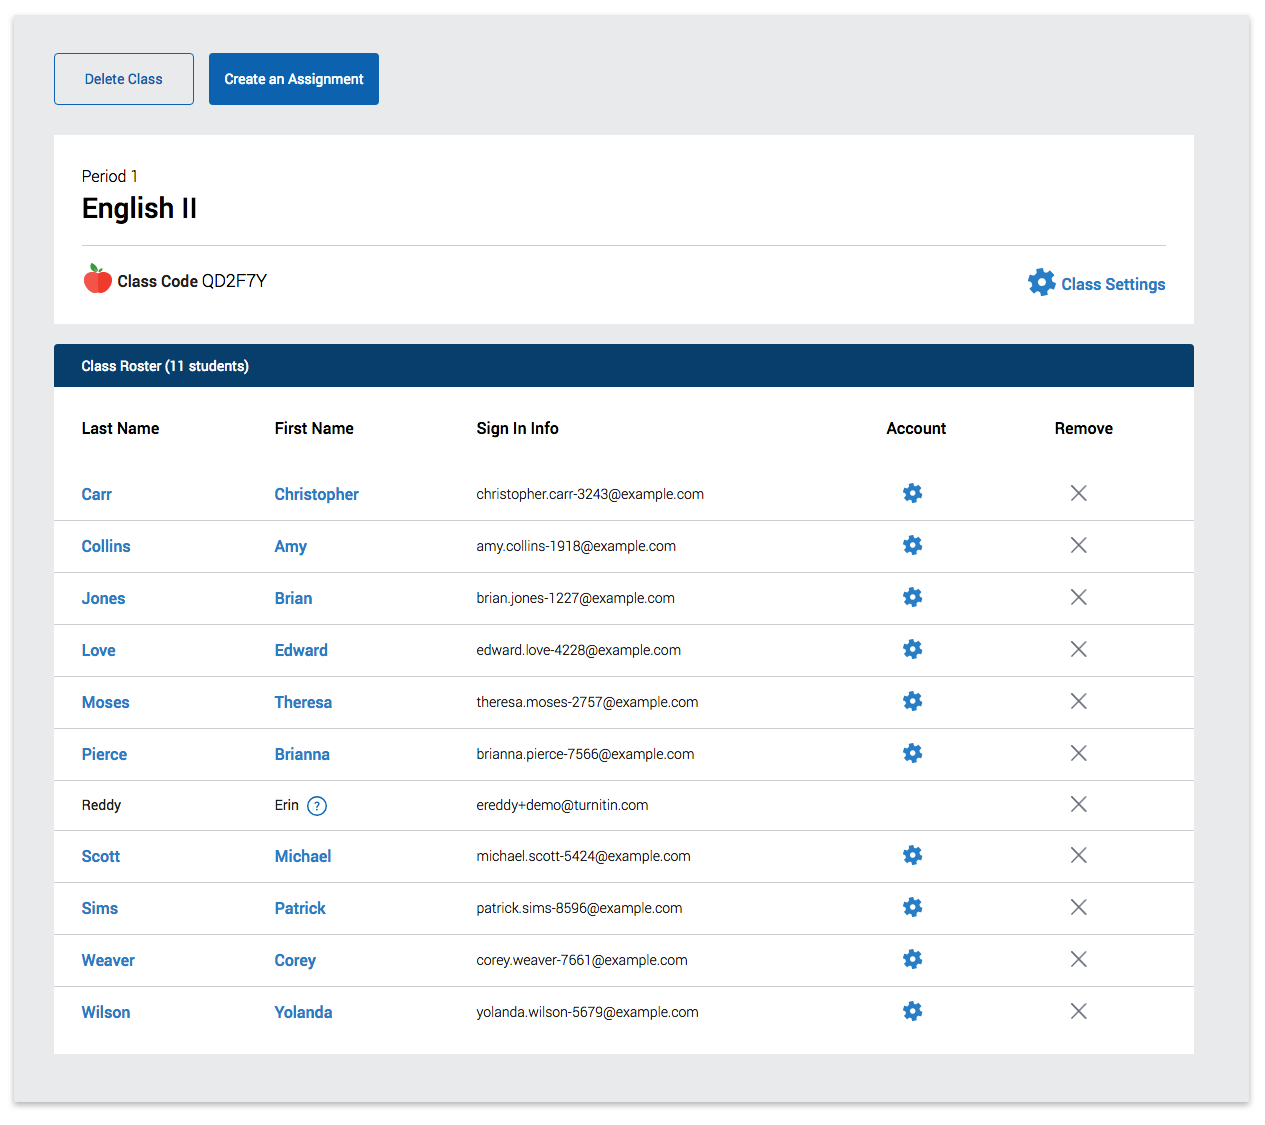Open student profile for last name Carr
Screen dimensions: 1265x1125
pyautogui.click(x=97, y=494)
